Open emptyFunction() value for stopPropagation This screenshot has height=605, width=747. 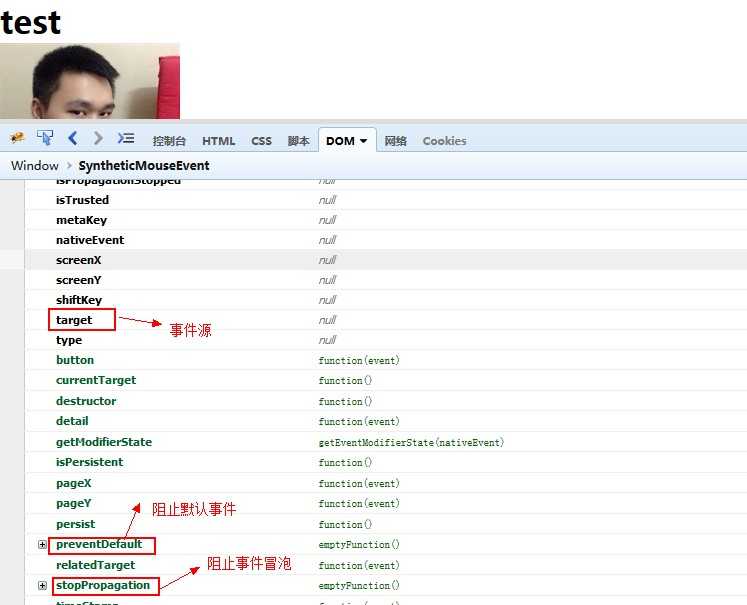[359, 585]
